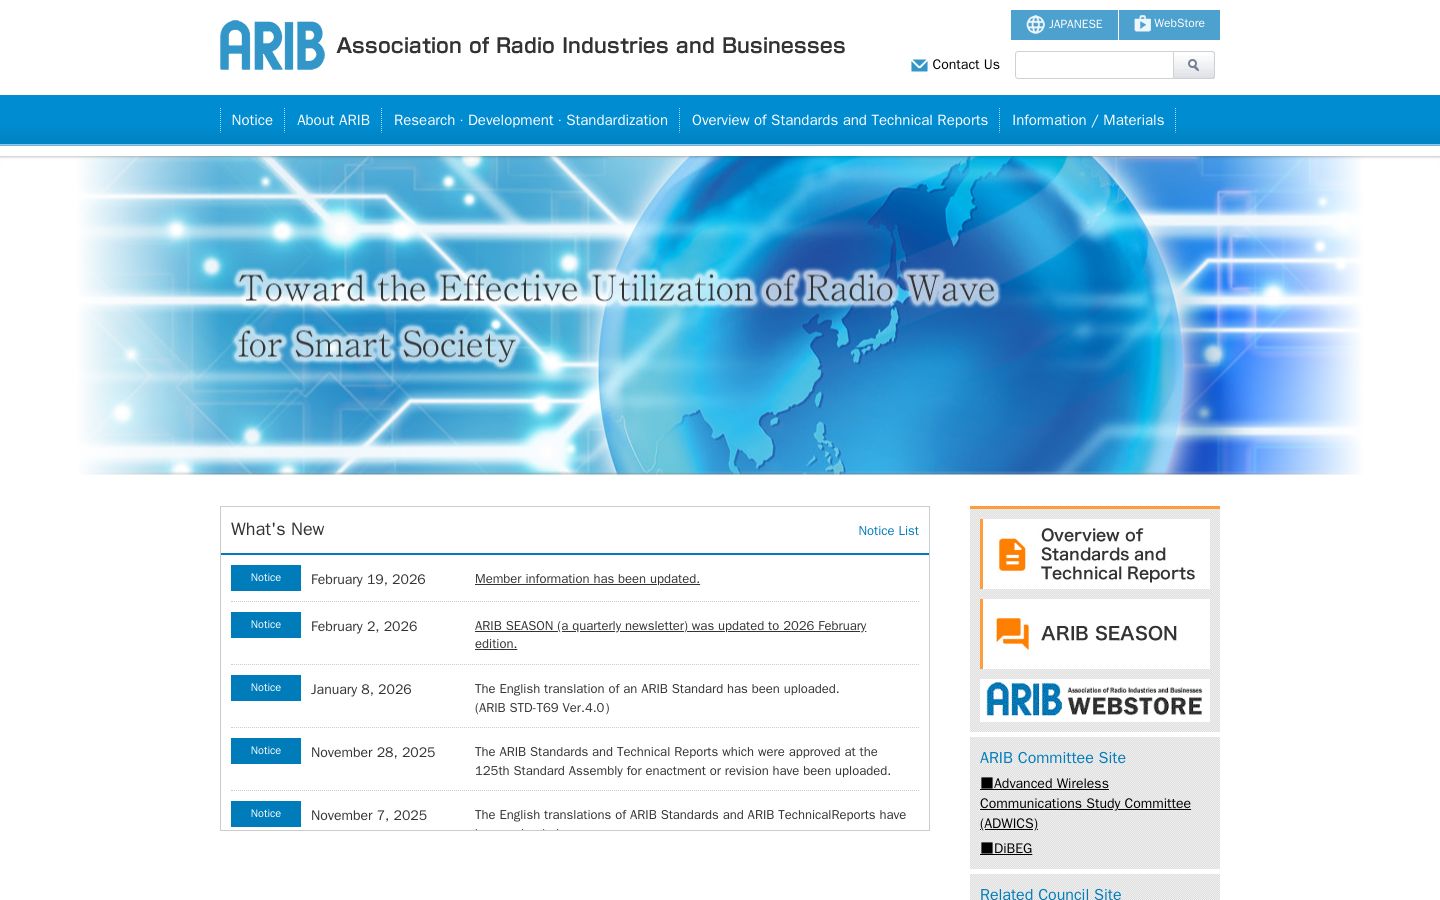This screenshot has width=1440, height=900.
Task: Open the ARIB WEBSTORE banner
Action: (x=1095, y=700)
